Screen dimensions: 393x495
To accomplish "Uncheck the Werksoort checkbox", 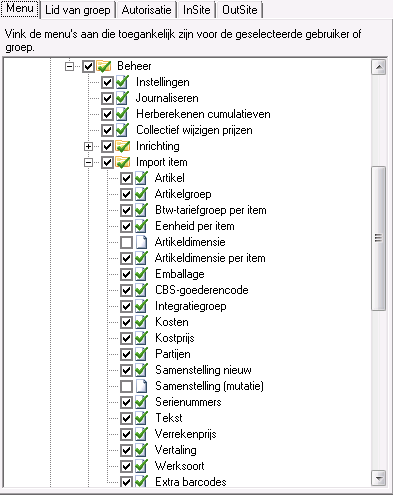I will pos(126,466).
